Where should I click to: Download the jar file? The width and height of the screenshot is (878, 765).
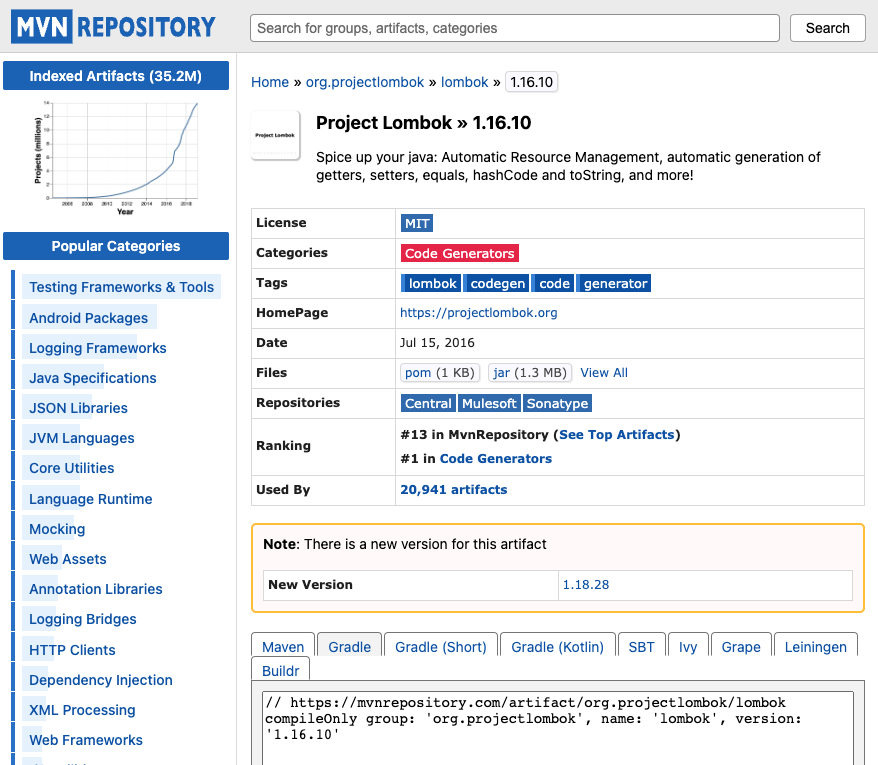530,372
